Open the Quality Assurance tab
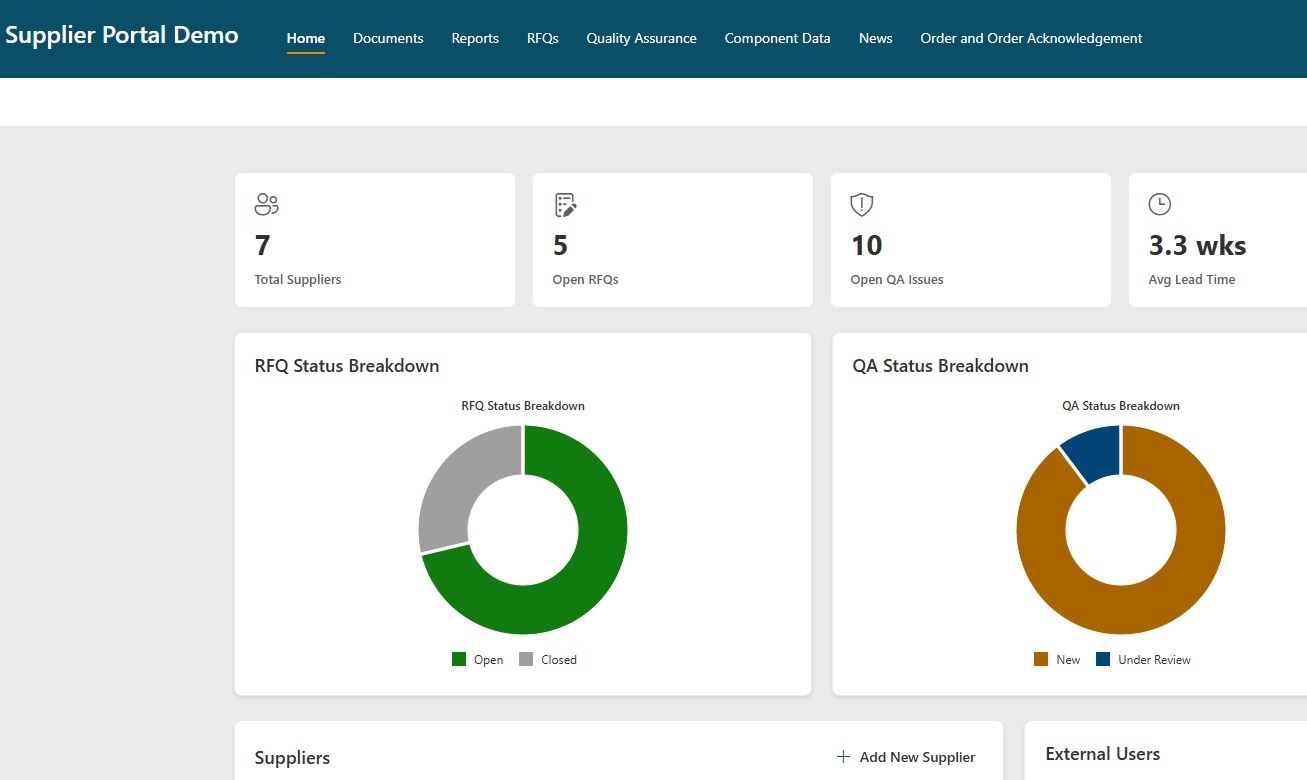Screen dimensions: 1307x780 click(642, 38)
